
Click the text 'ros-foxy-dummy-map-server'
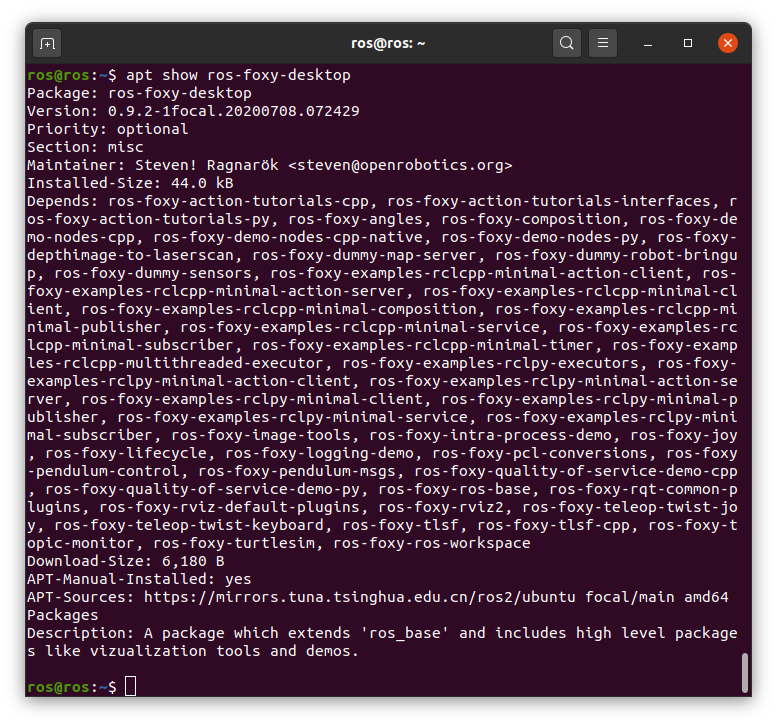364,255
